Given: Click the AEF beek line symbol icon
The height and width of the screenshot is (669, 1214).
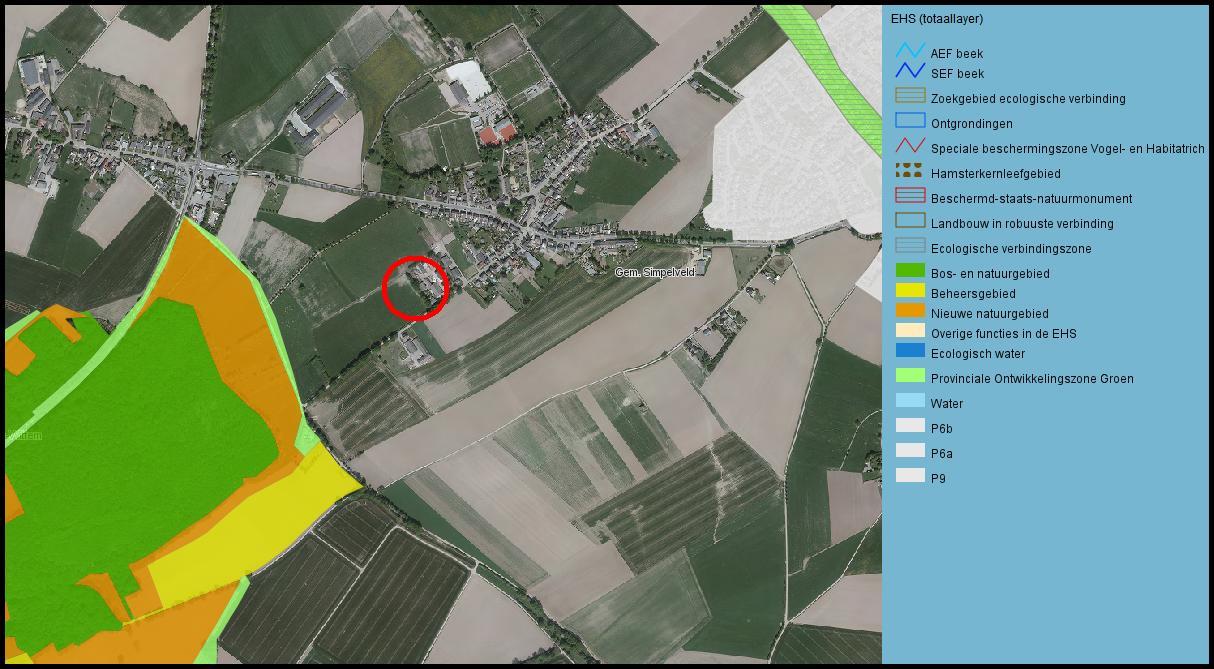Looking at the screenshot, I should [910, 51].
